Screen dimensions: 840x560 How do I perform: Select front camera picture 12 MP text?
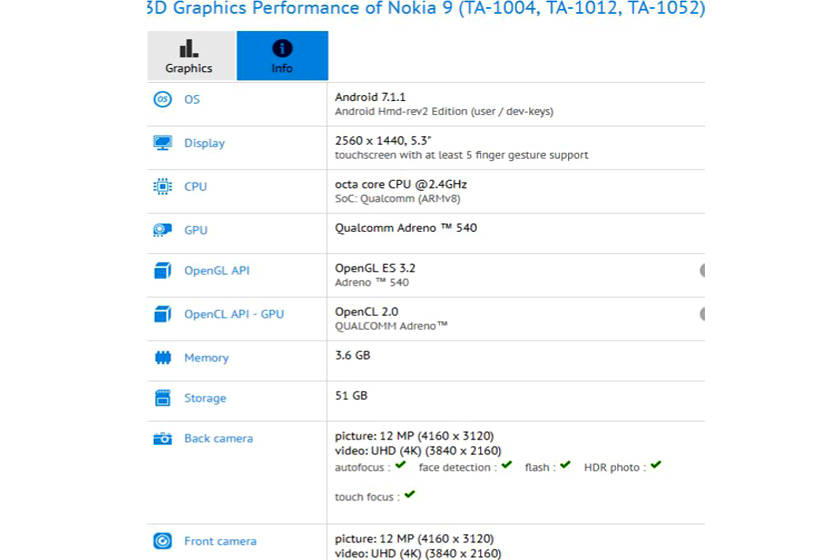tap(414, 539)
